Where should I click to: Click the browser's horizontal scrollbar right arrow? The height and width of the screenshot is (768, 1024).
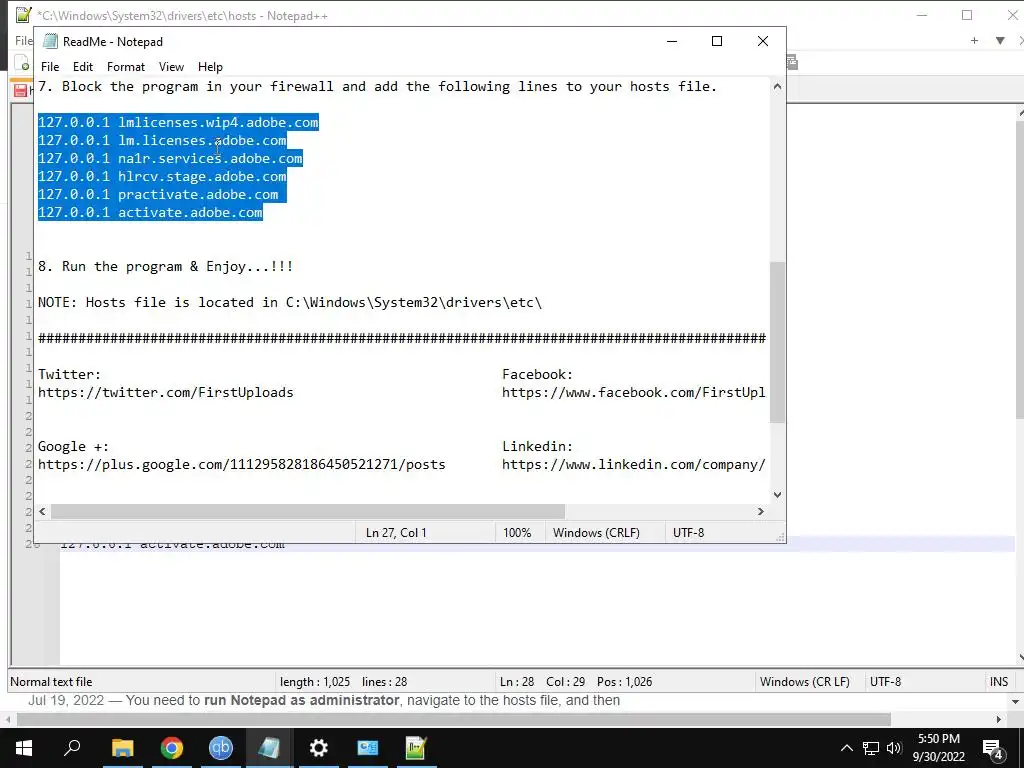pyautogui.click(x=999, y=720)
